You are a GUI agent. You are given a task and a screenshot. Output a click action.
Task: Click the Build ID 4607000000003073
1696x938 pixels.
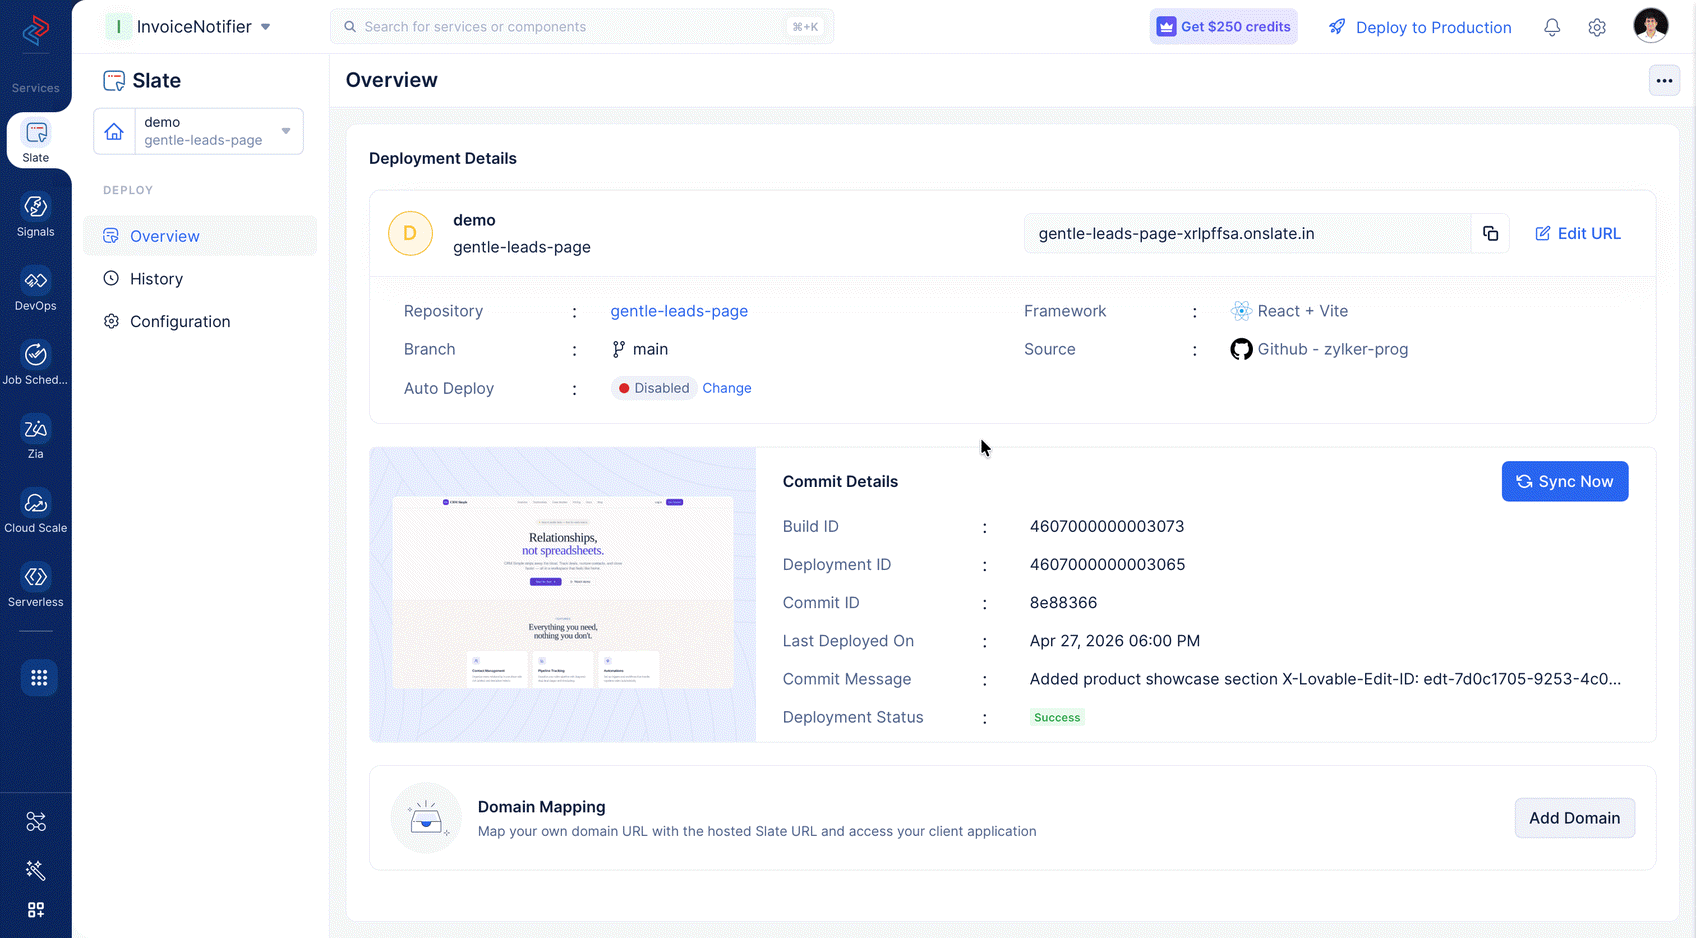[x=1107, y=526]
